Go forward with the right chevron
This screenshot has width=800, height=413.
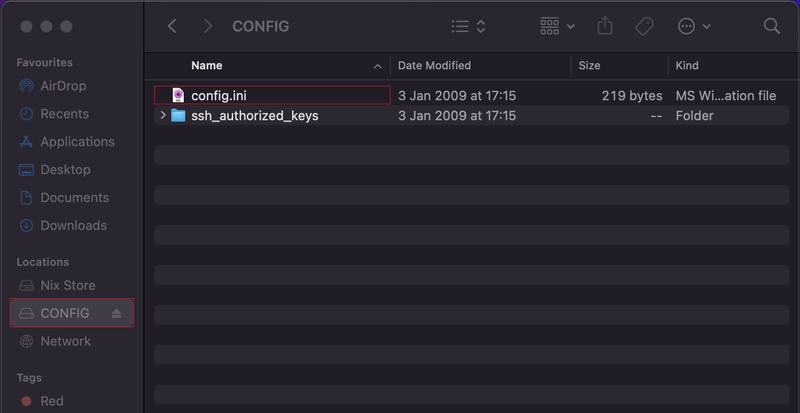tap(208, 26)
